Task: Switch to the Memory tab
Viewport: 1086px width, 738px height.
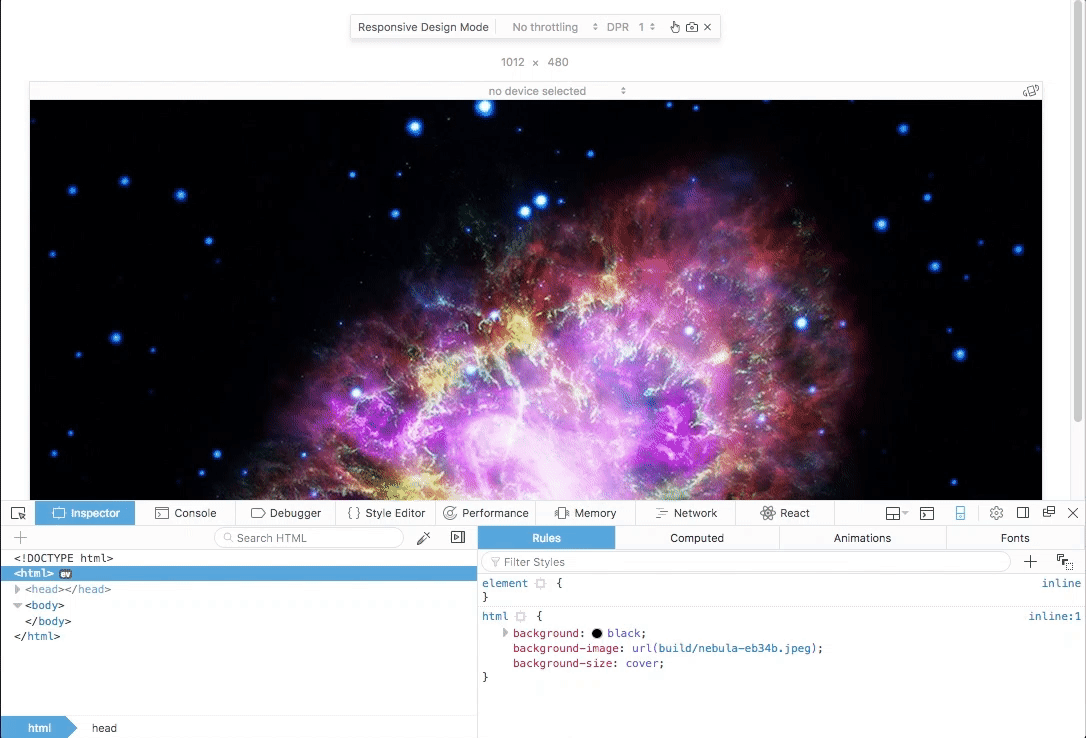Action: click(x=586, y=513)
